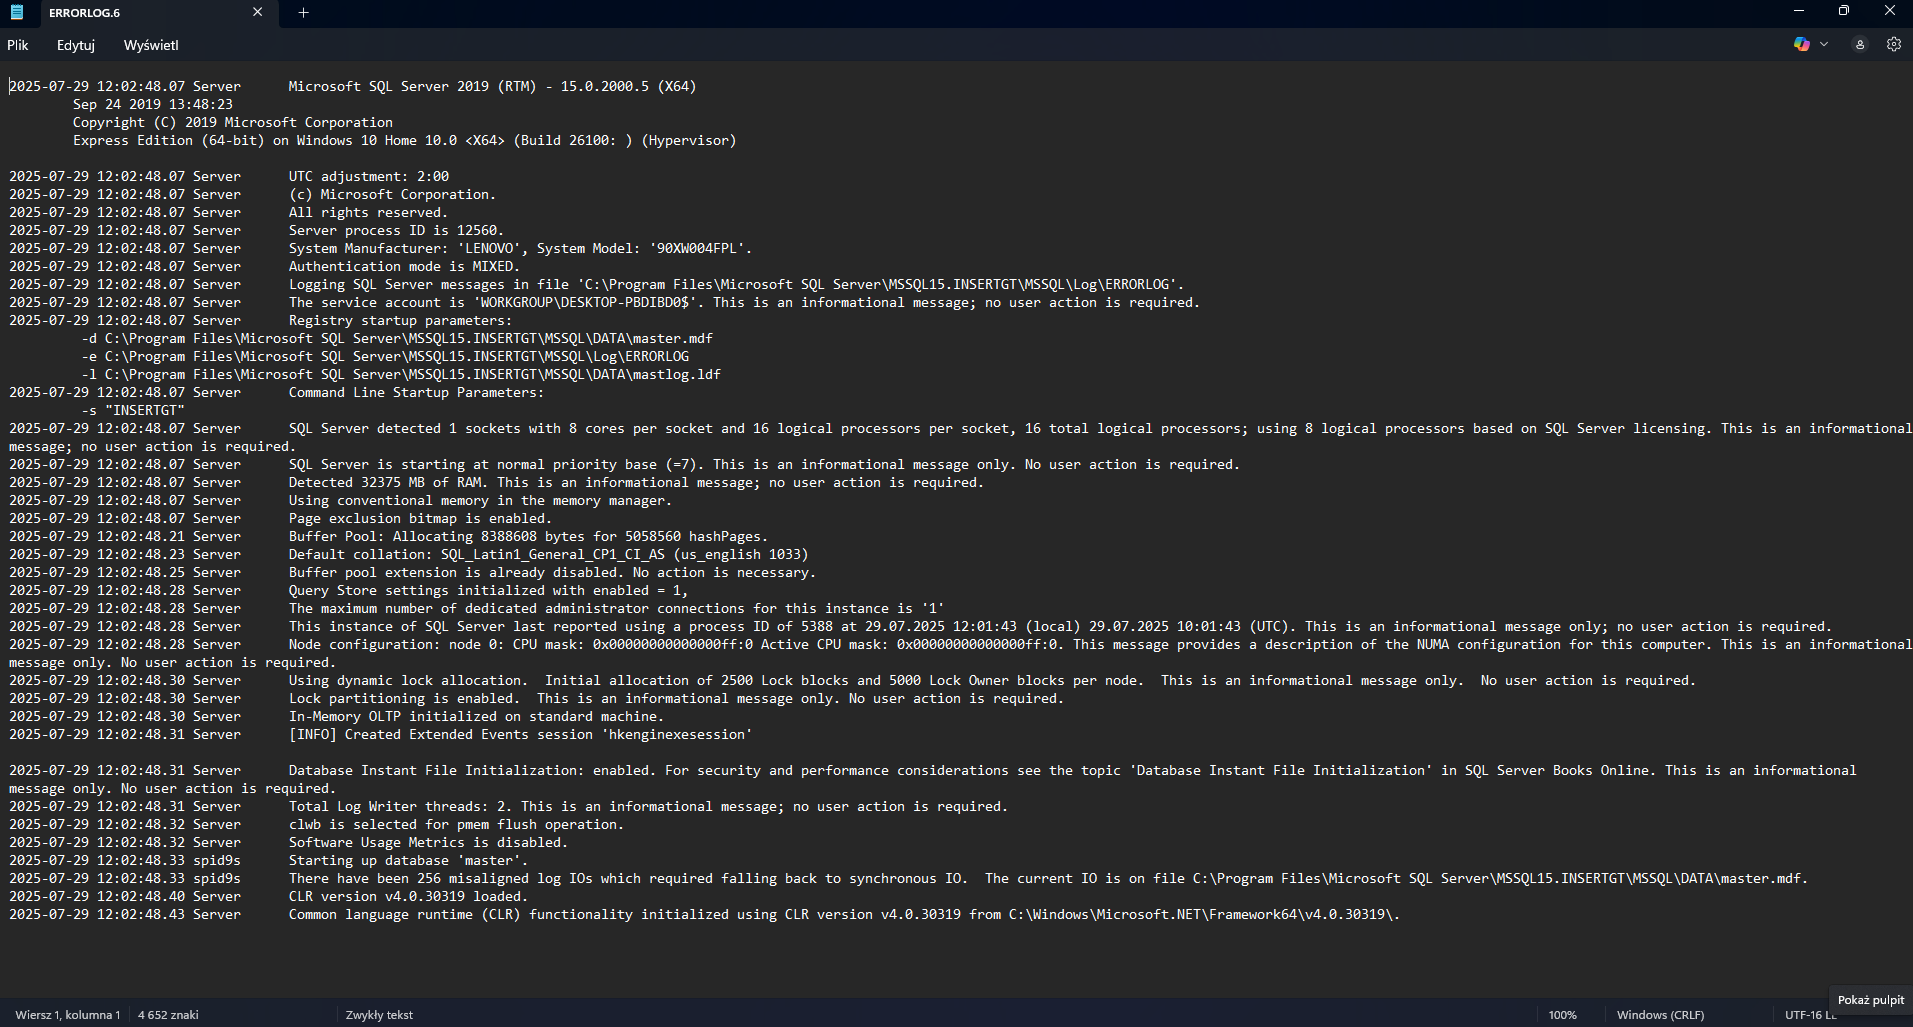Click the mastlog.ldf registry parameter line
This screenshot has height=1027, width=1913.
401,374
